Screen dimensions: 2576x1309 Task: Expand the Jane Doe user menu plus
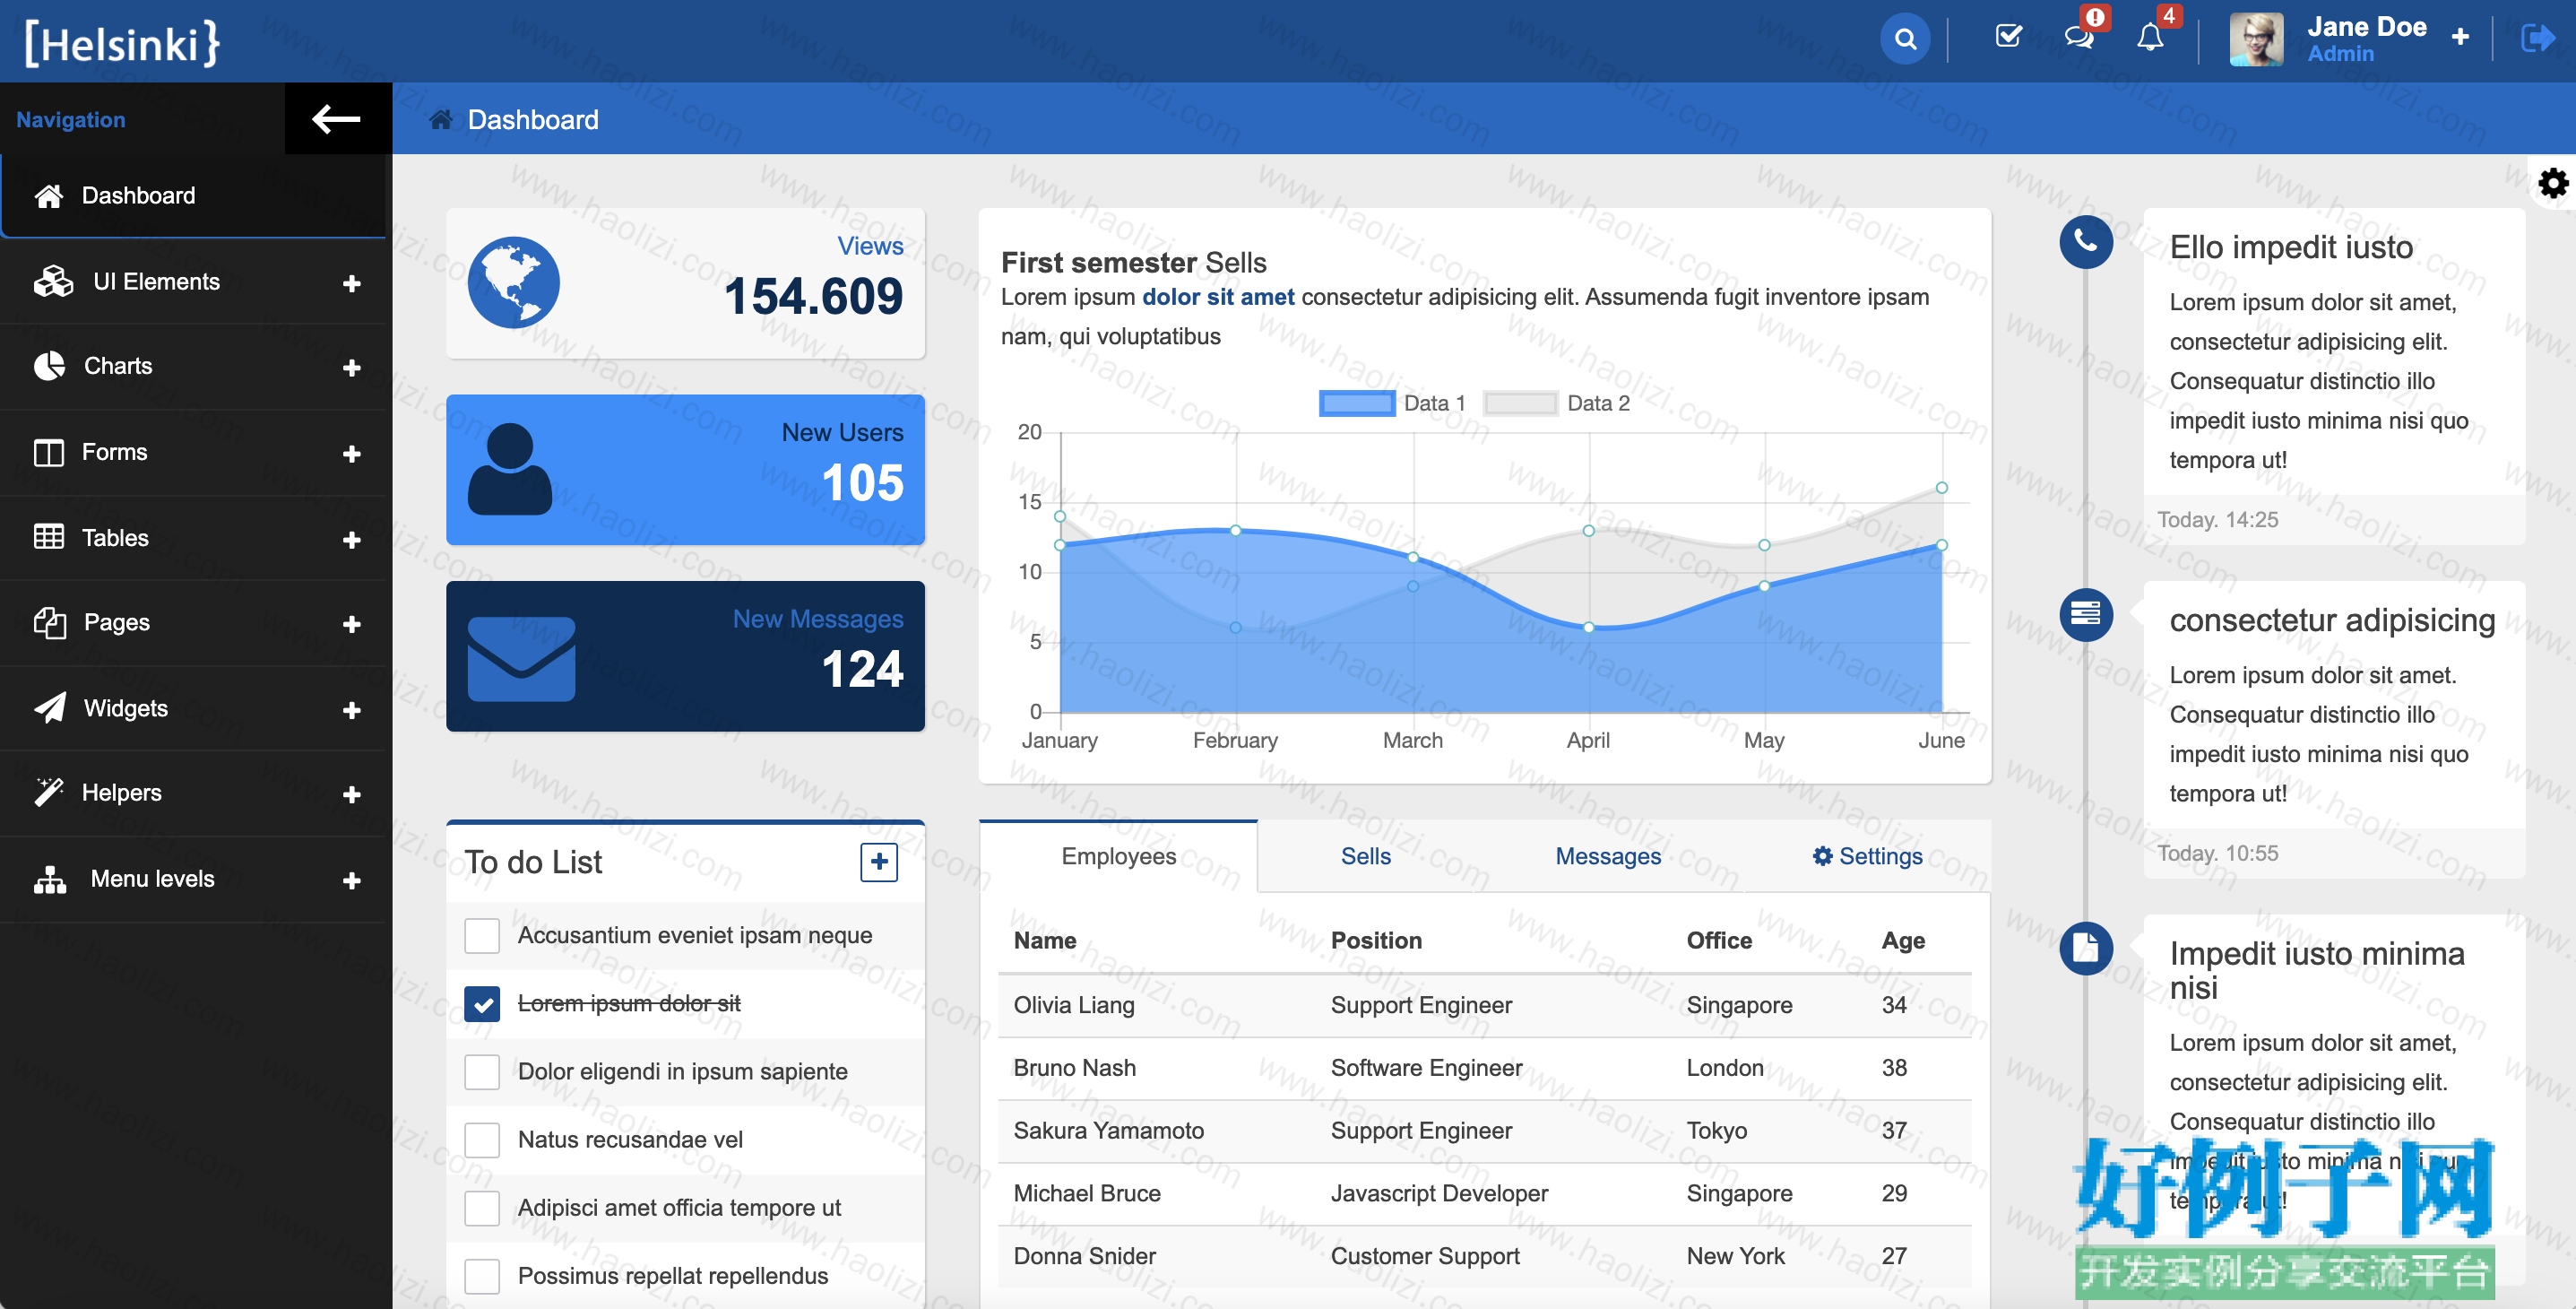click(x=2460, y=37)
